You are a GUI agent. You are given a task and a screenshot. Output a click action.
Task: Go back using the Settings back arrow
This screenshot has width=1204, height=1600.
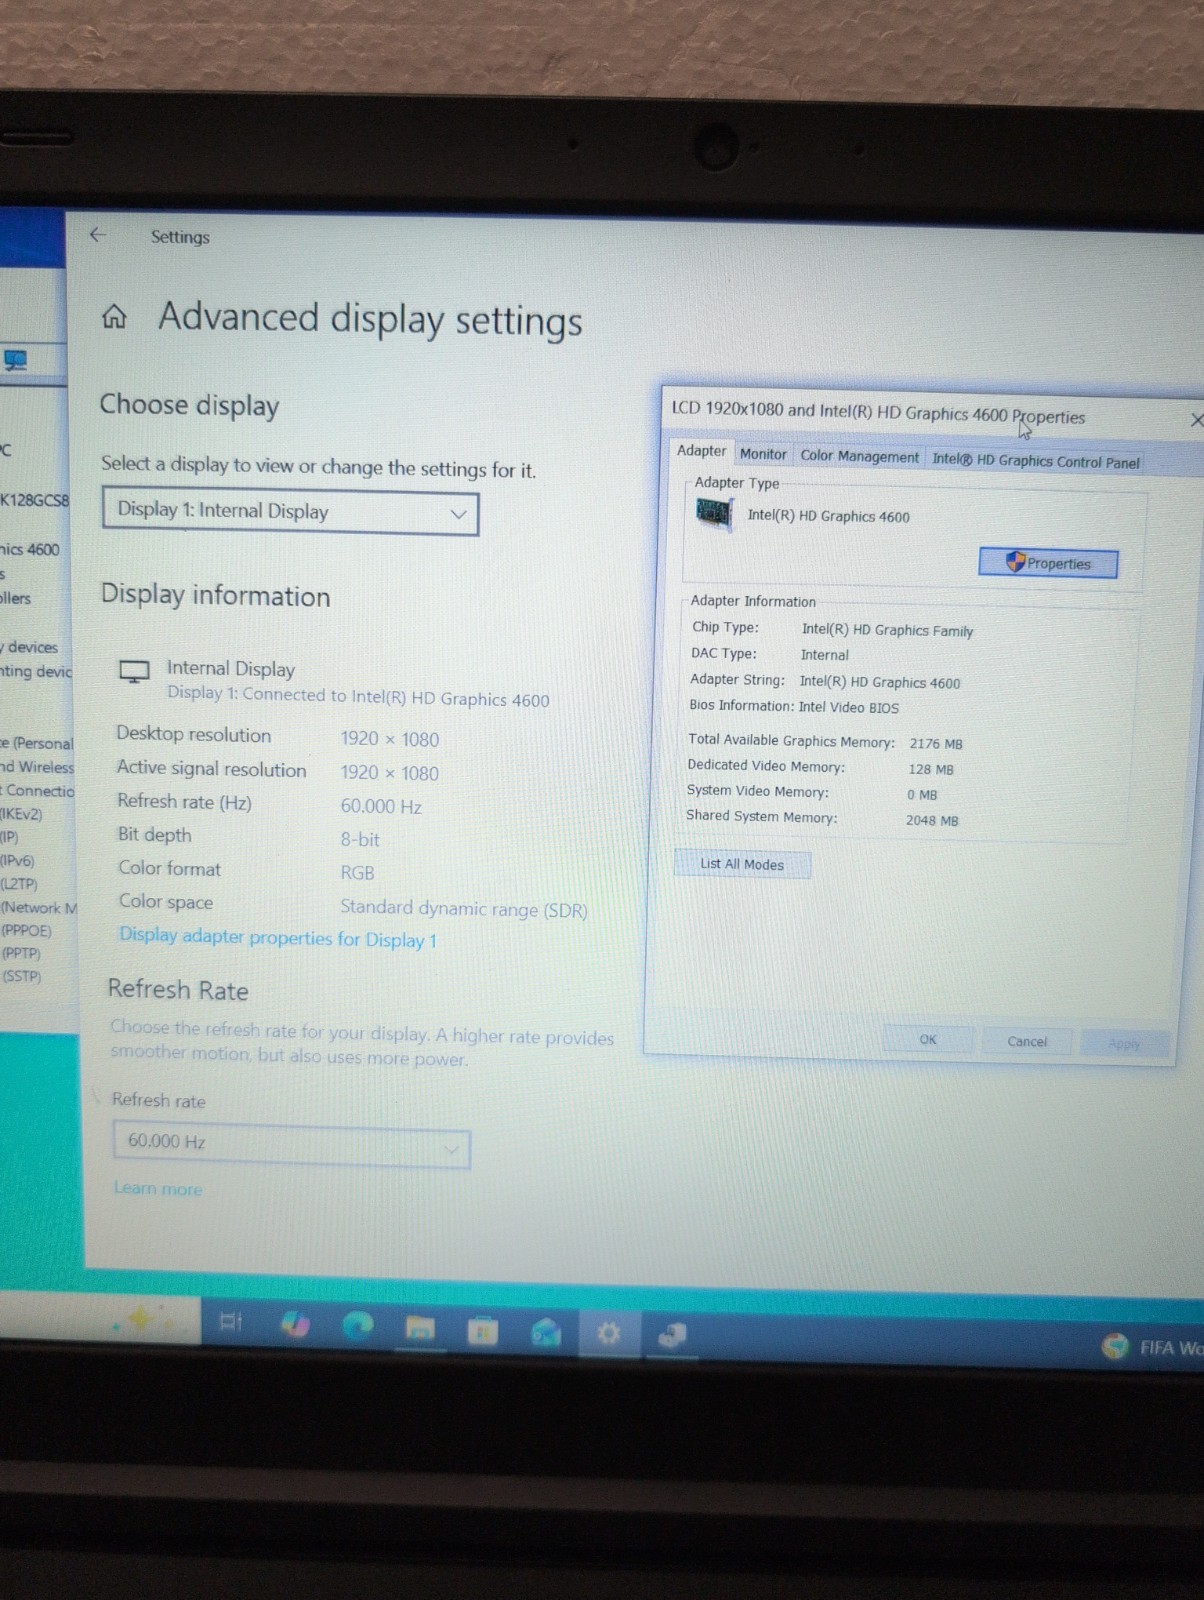point(97,235)
